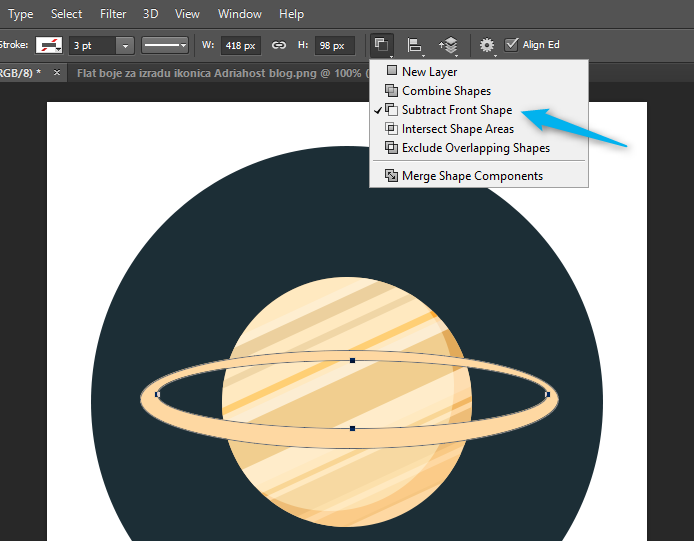Close the RGB/8 document tab

click(57, 72)
